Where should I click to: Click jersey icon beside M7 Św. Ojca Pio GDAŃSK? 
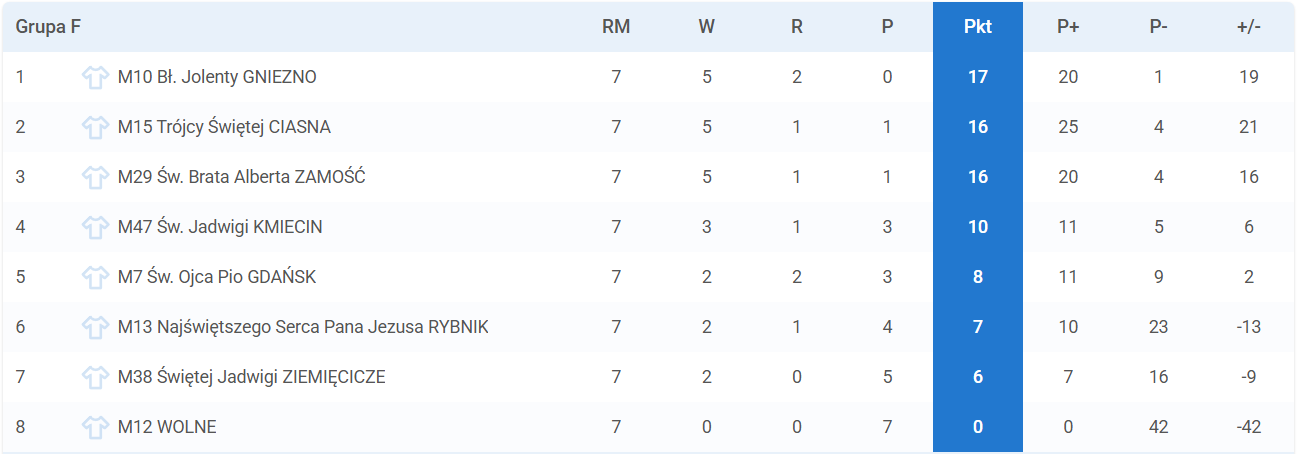95,277
